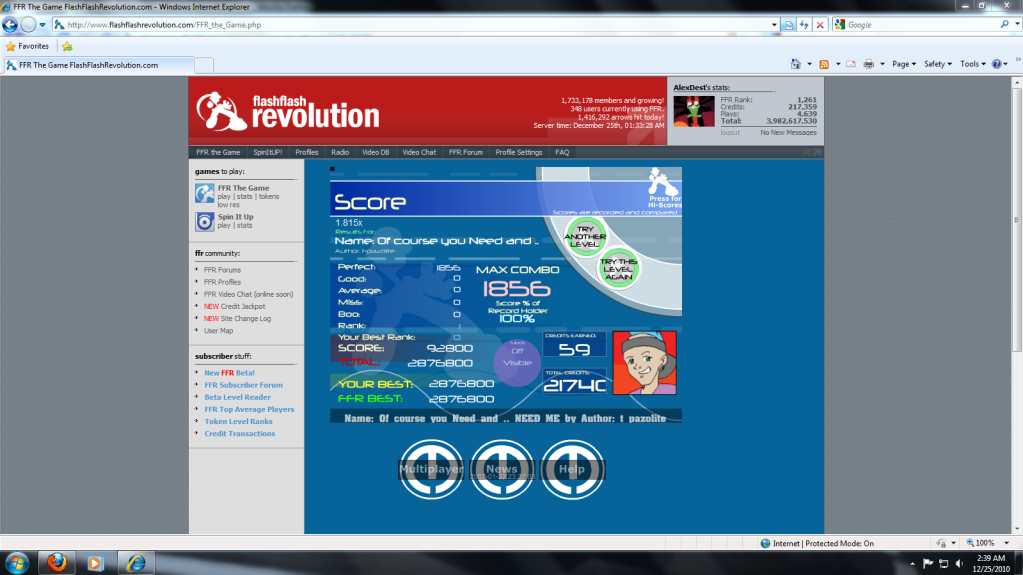1023x575 pixels.
Task: Expand the Tools dropdown menu
Action: point(971,64)
